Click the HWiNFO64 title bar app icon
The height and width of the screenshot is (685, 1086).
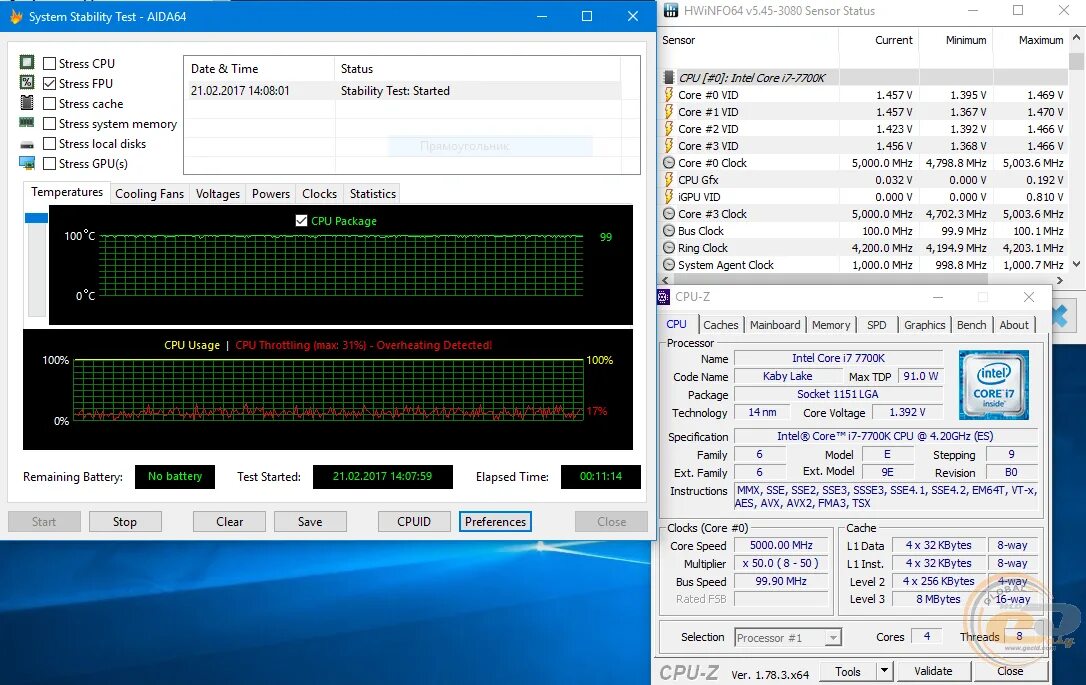tap(670, 10)
